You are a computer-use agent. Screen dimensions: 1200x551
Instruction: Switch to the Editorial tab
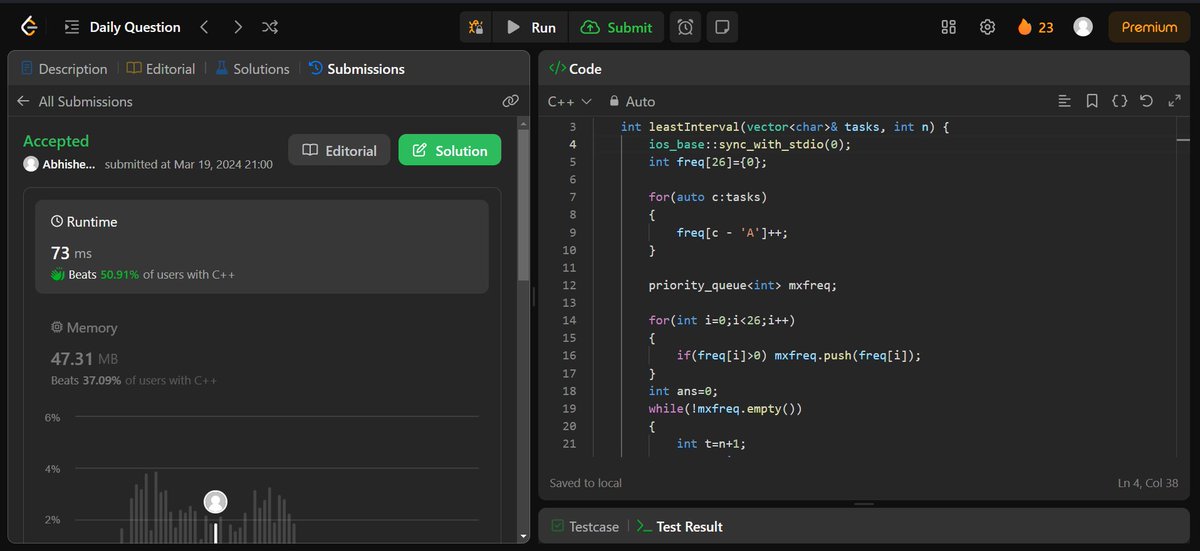click(161, 69)
